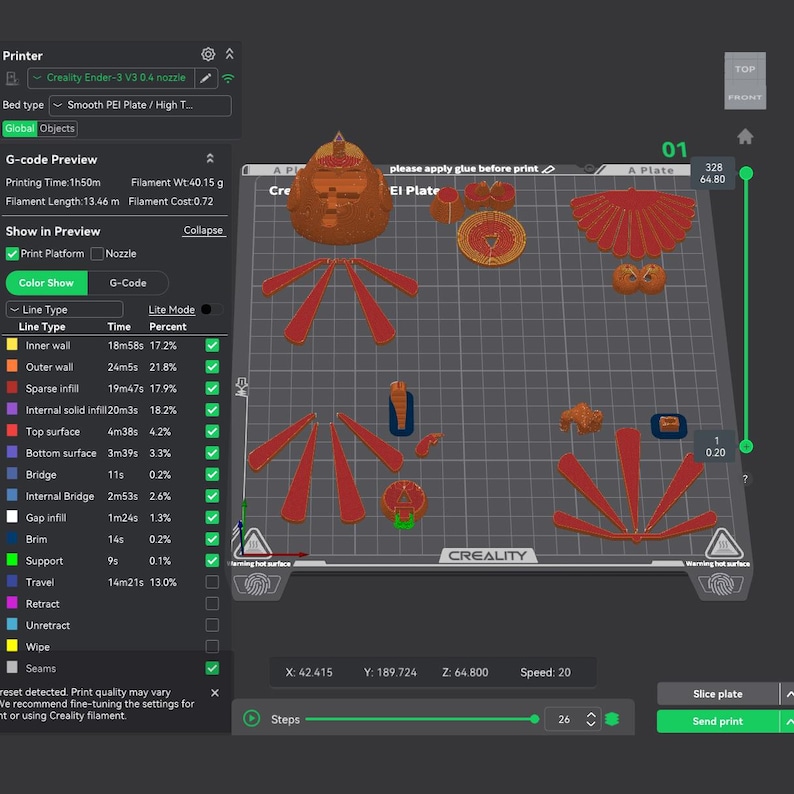Click the Filament Cost value text
This screenshot has width=794, height=794.
coord(171,202)
